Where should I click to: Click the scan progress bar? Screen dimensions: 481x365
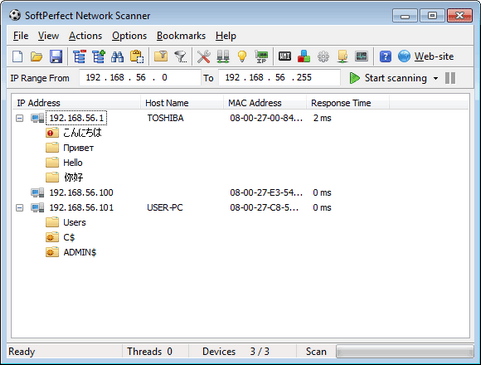coord(405,351)
